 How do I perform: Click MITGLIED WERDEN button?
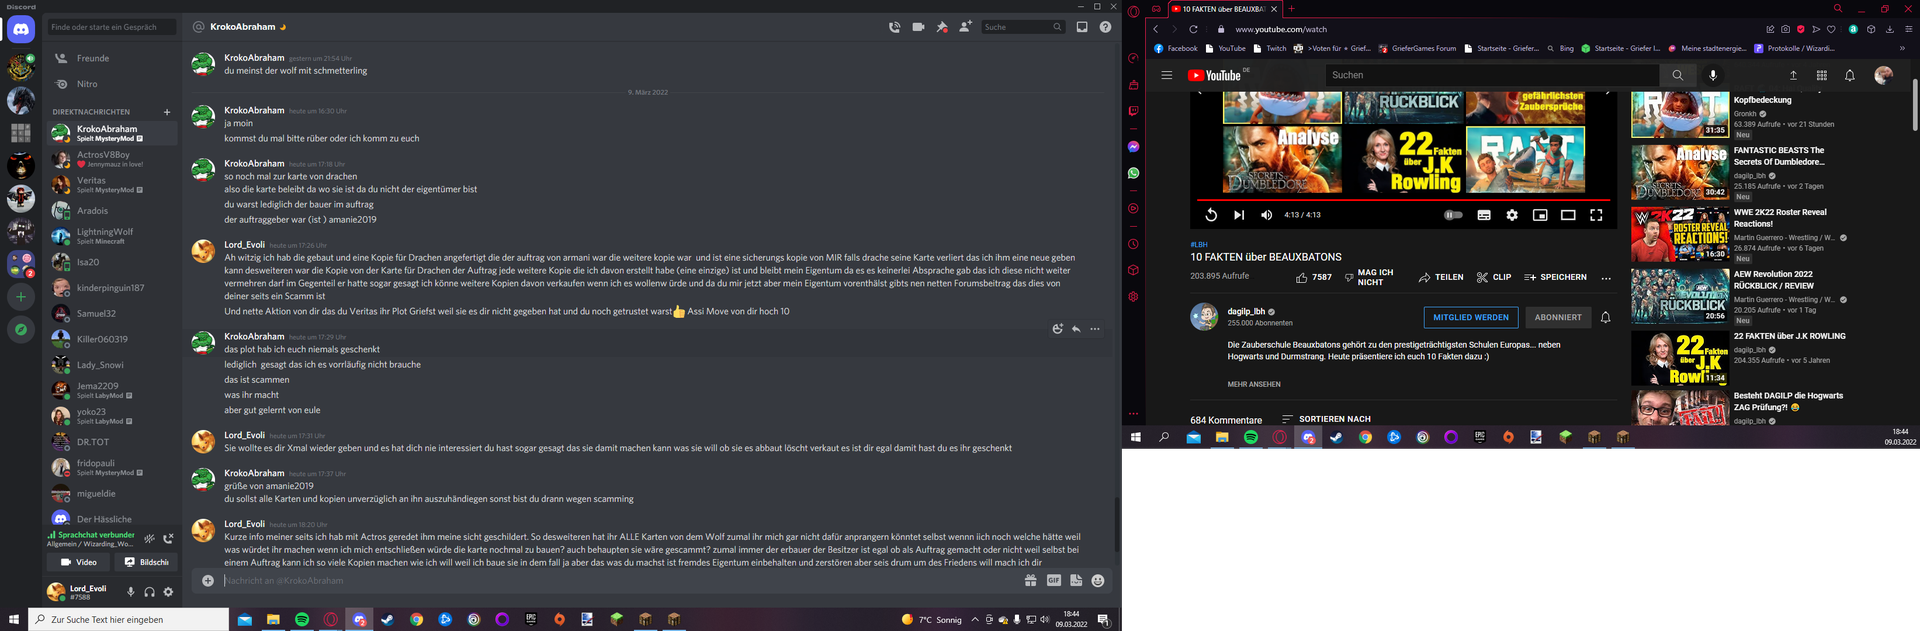point(1471,317)
